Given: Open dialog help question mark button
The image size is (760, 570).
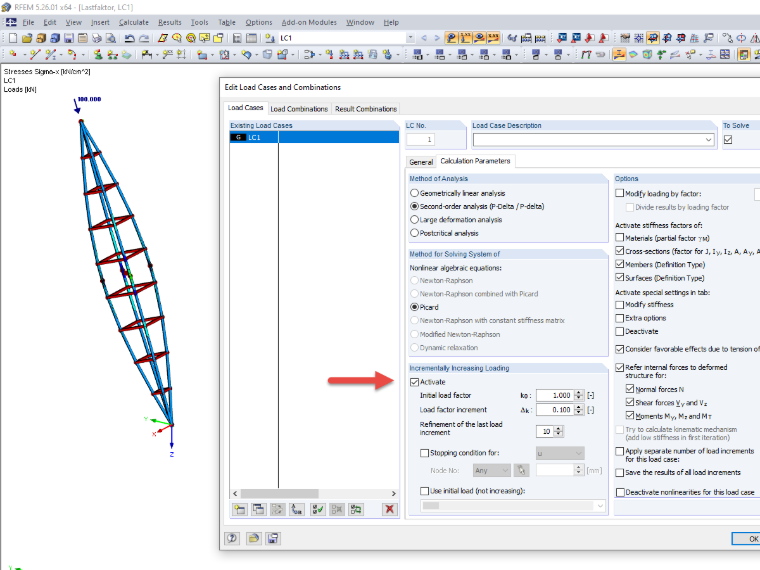Looking at the screenshot, I should pyautogui.click(x=232, y=538).
